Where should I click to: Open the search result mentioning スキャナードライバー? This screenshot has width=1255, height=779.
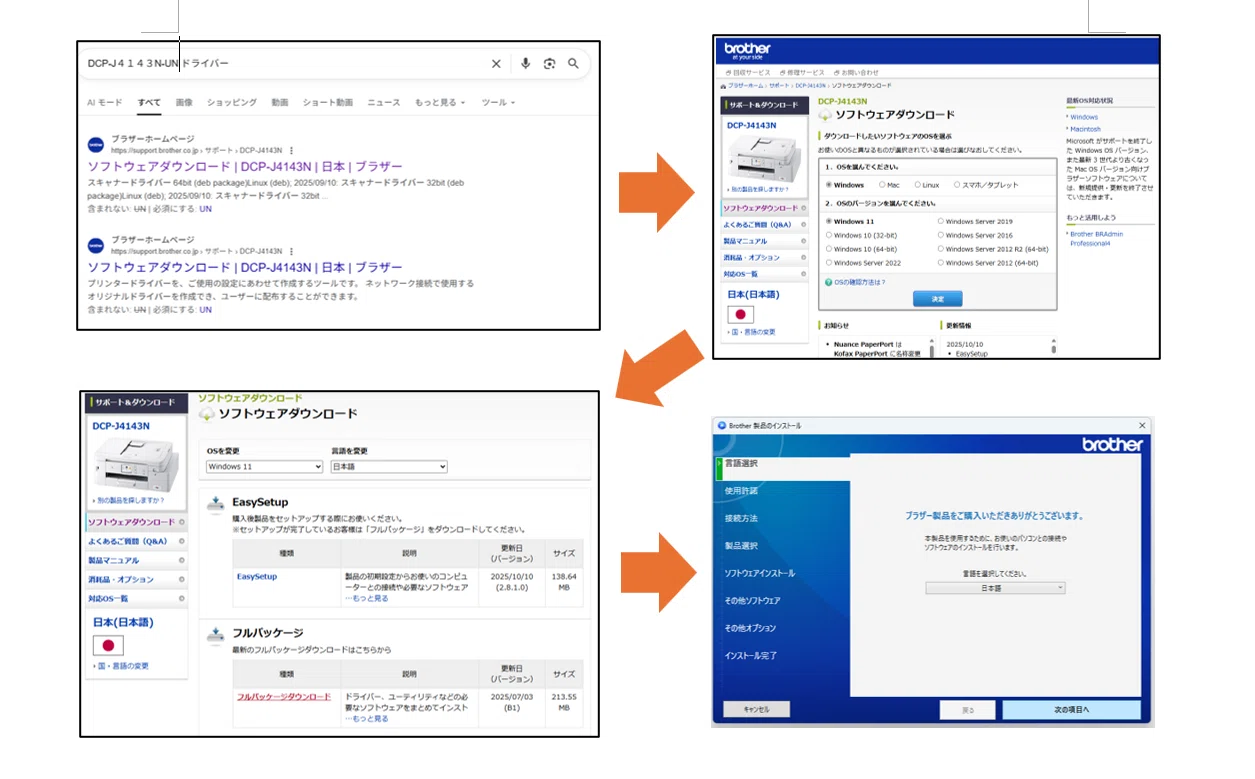(x=245, y=166)
